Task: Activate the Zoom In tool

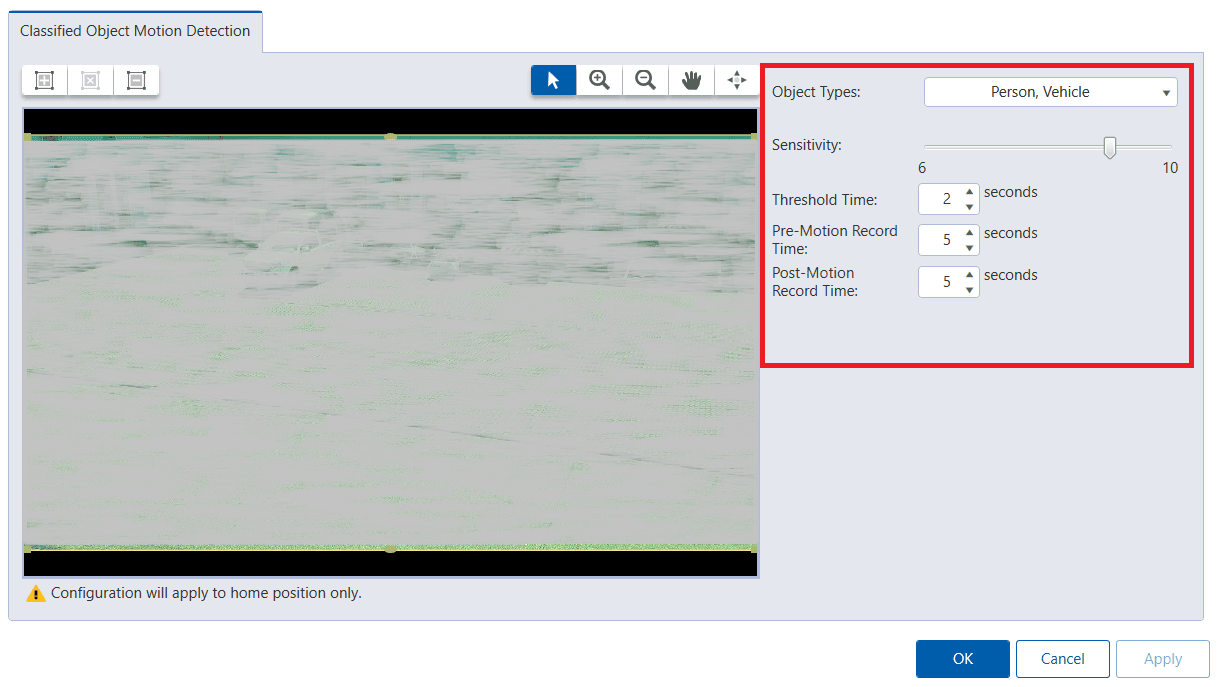Action: 598,80
